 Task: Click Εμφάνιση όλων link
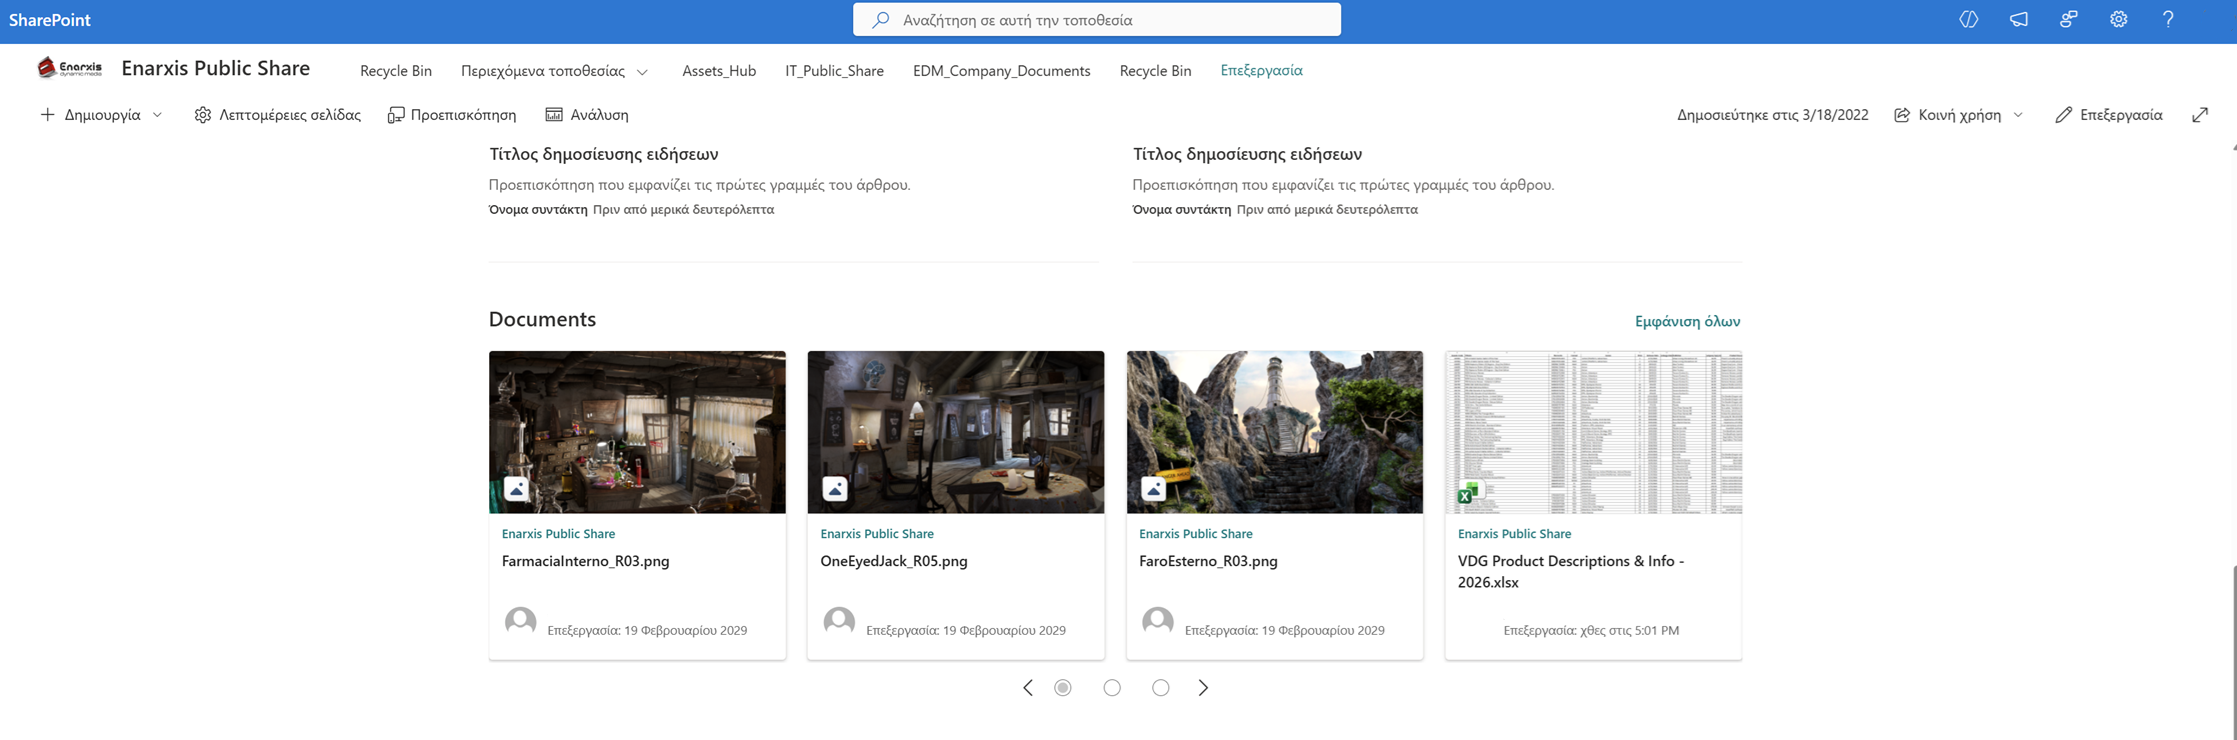pyautogui.click(x=1687, y=321)
